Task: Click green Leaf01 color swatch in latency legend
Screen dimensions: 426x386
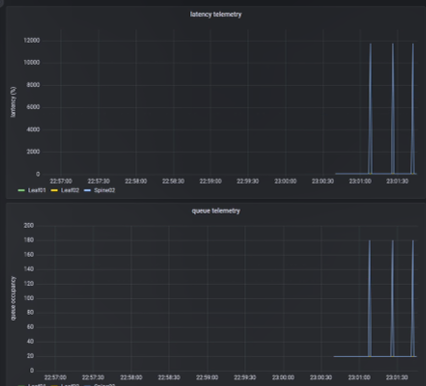Action: click(21, 190)
